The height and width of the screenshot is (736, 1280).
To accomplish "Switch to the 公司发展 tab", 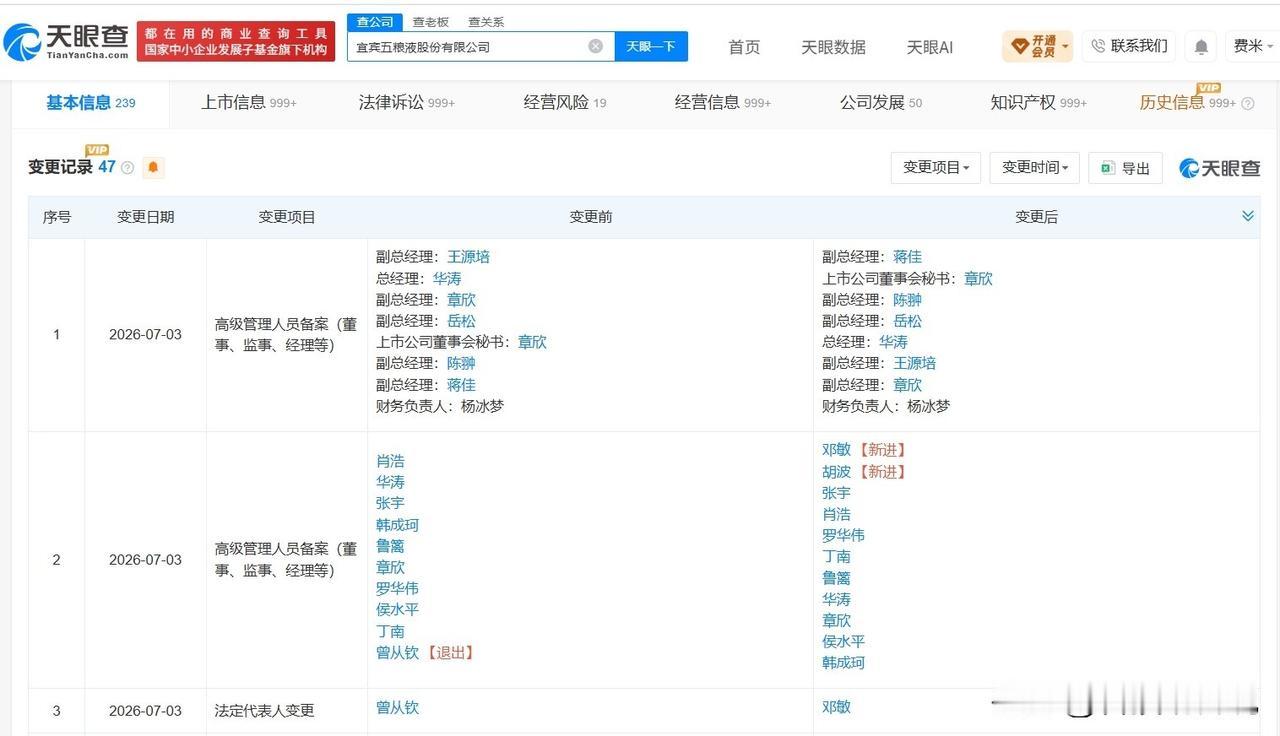I will pos(881,102).
